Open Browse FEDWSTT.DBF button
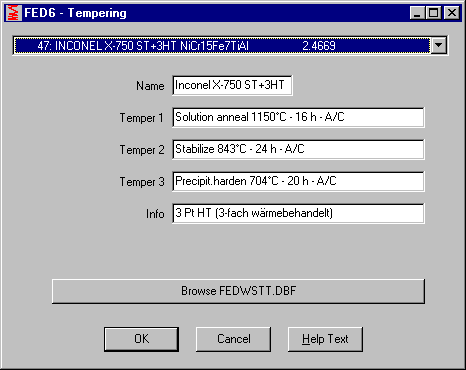Screen dimensions: 466x370 point(238,291)
